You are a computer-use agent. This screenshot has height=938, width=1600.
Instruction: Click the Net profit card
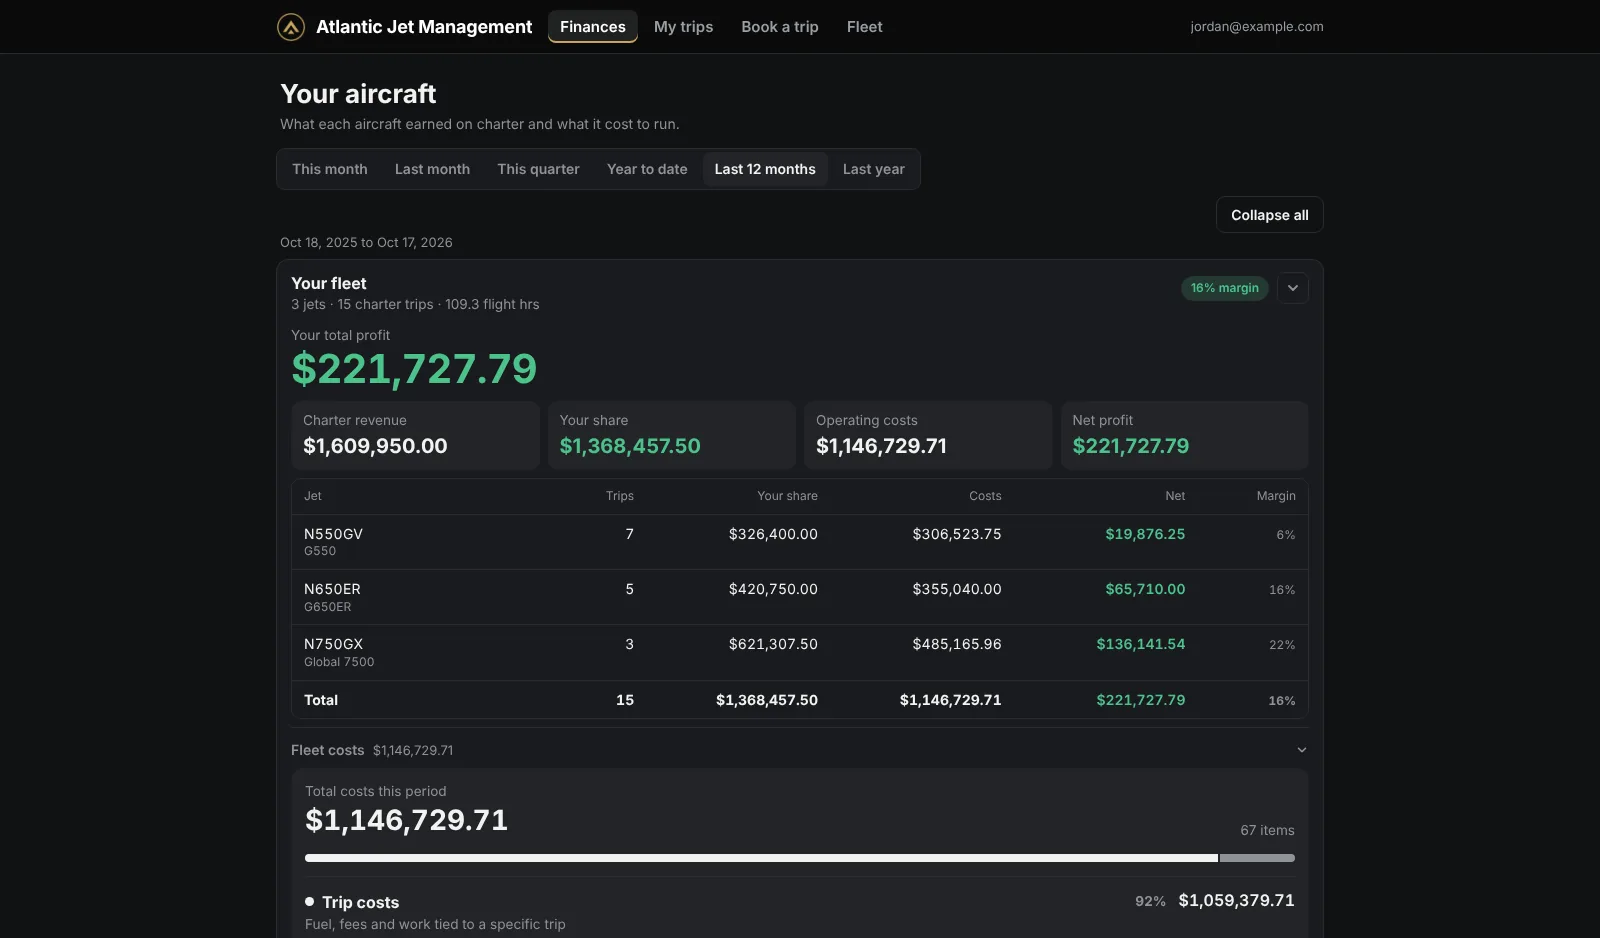(1185, 435)
